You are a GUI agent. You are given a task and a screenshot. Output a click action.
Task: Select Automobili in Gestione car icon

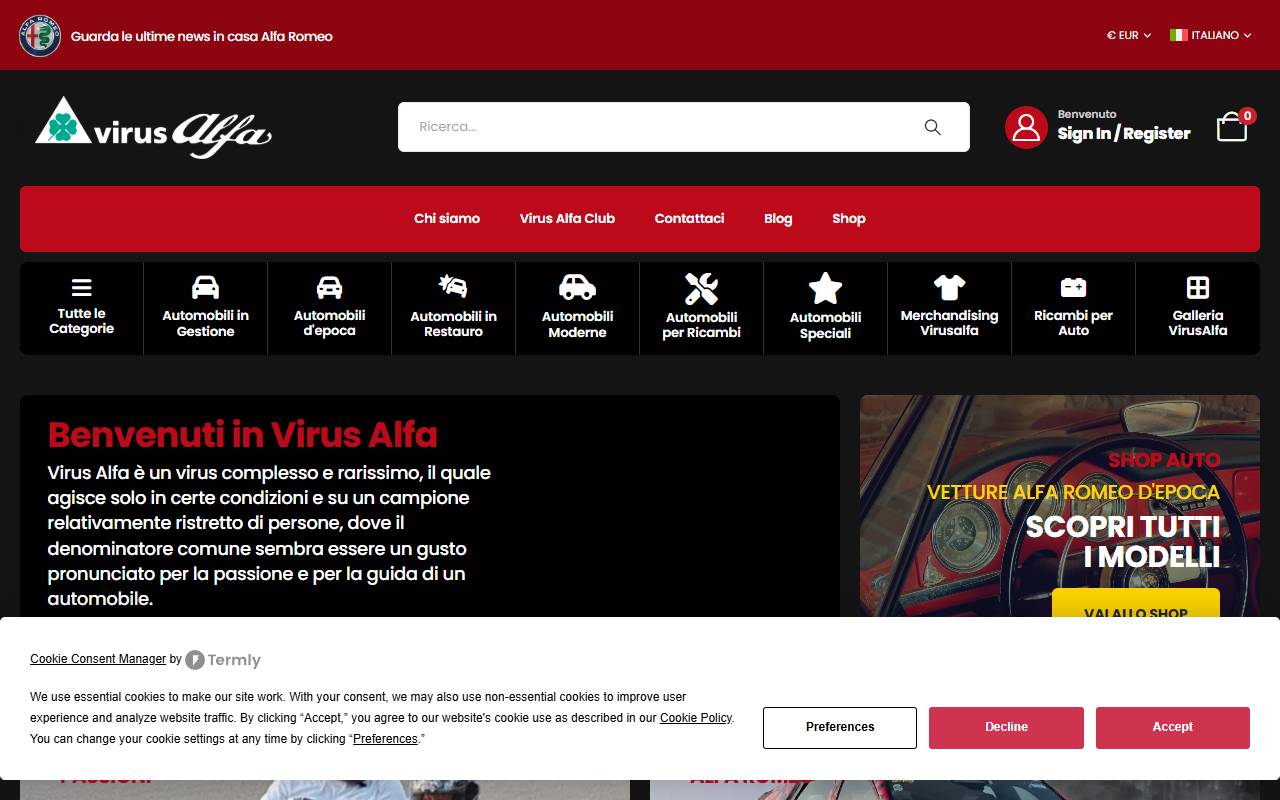(x=205, y=287)
